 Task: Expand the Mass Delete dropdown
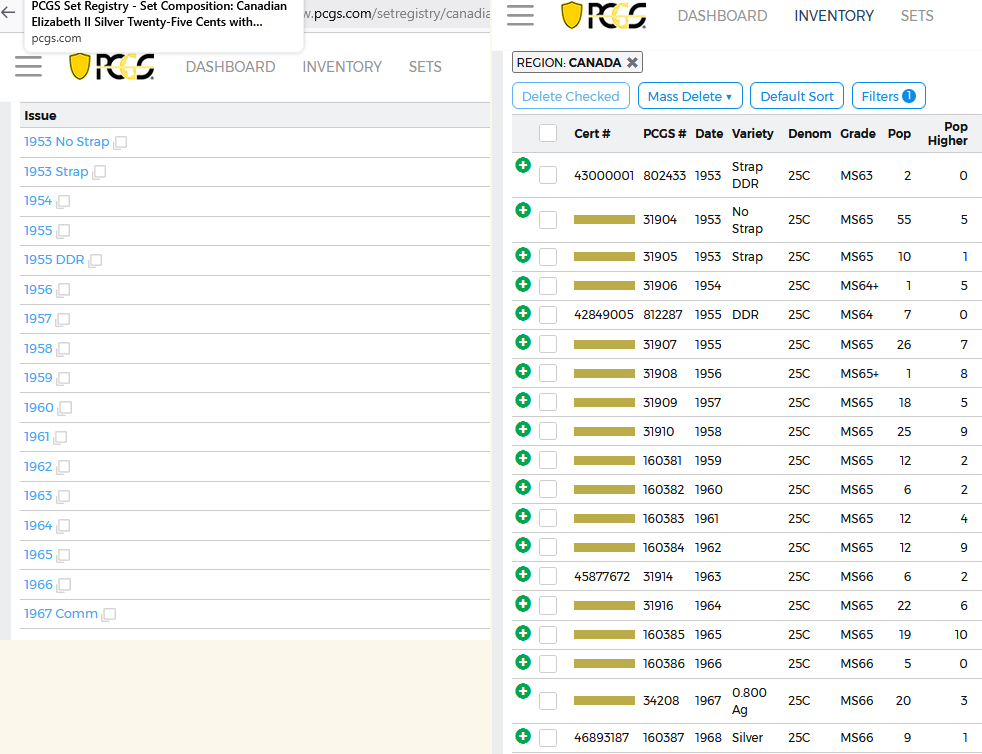[689, 96]
